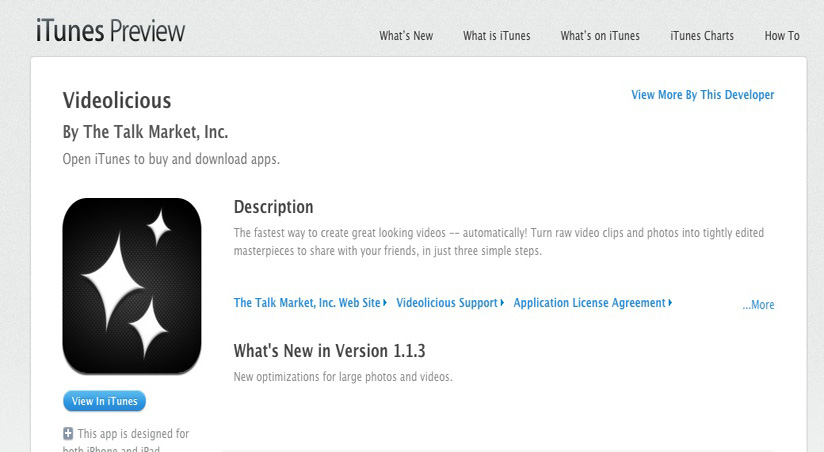Click the Videolicious app icon with sparkles
824x452 pixels.
132,286
